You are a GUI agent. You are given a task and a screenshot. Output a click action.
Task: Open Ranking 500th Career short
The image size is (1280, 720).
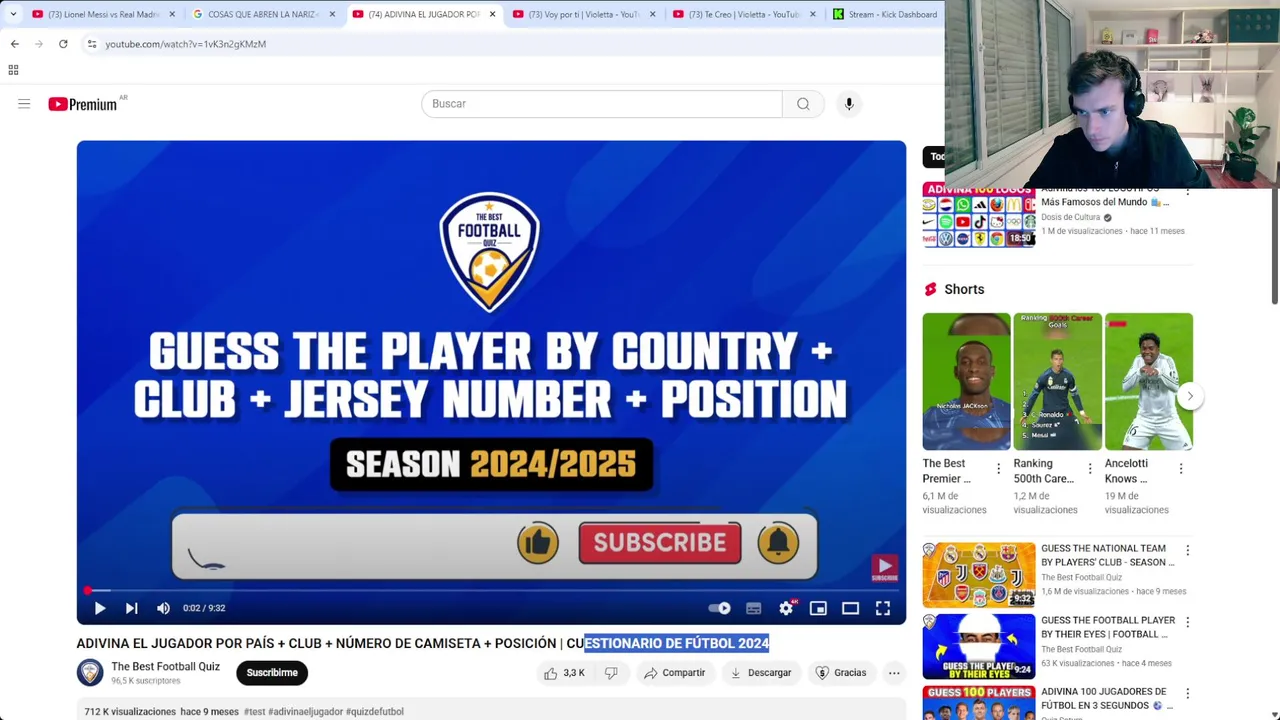click(x=1057, y=381)
